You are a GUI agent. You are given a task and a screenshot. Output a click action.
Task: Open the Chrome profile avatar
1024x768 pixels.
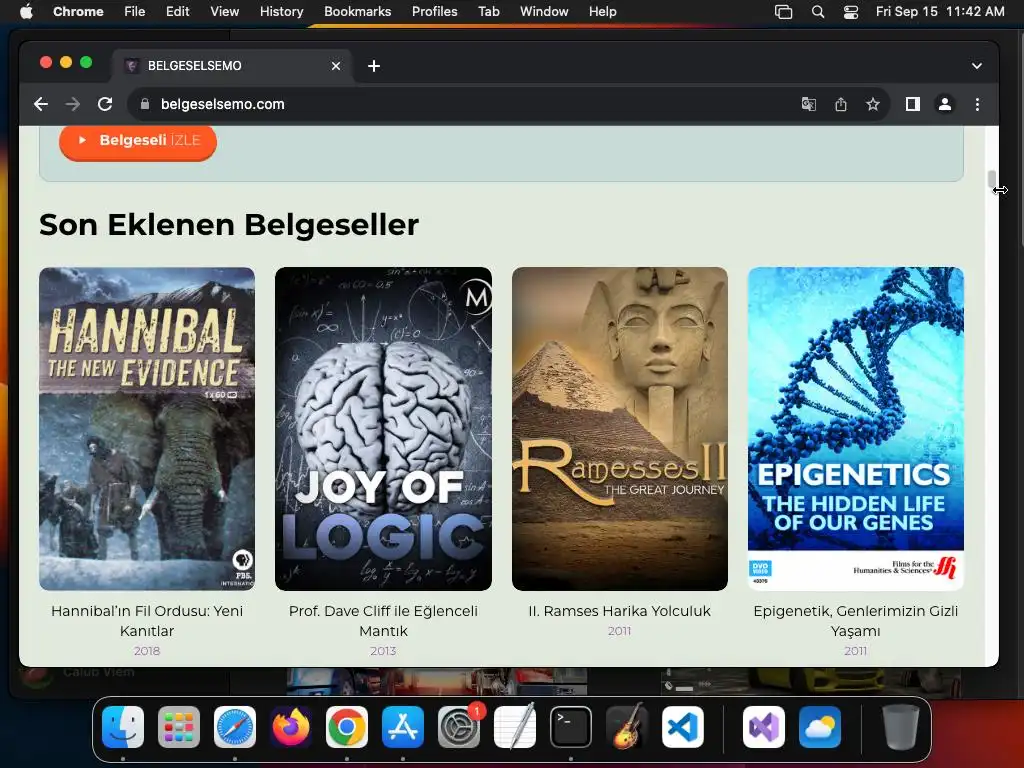944,104
